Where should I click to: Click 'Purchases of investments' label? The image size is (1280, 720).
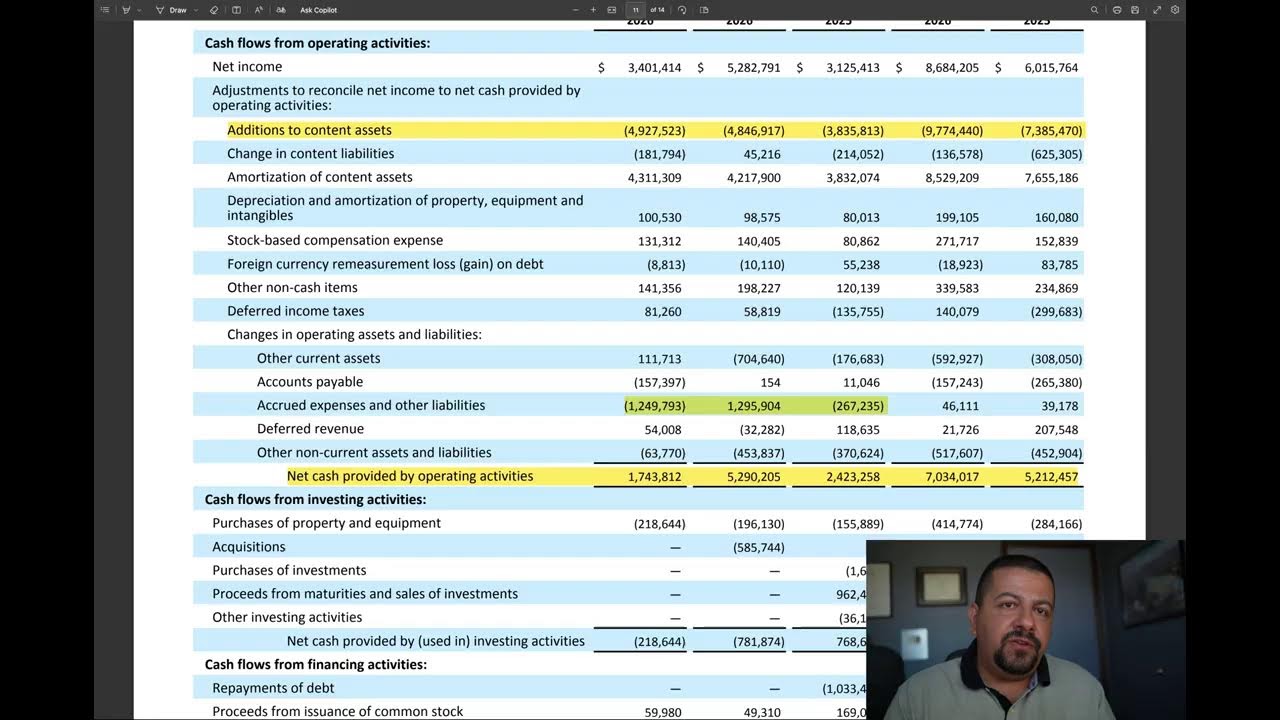click(289, 570)
